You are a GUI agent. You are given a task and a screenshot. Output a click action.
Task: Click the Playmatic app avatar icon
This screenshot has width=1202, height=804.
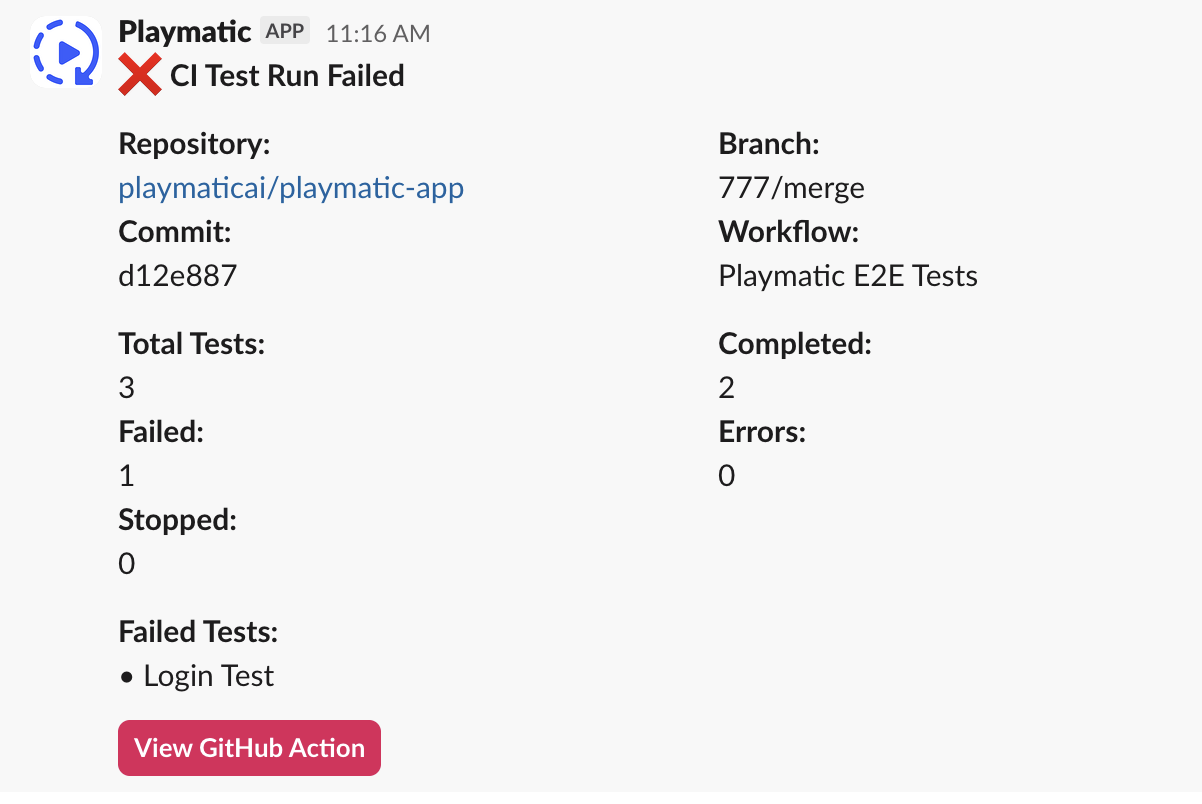(65, 52)
